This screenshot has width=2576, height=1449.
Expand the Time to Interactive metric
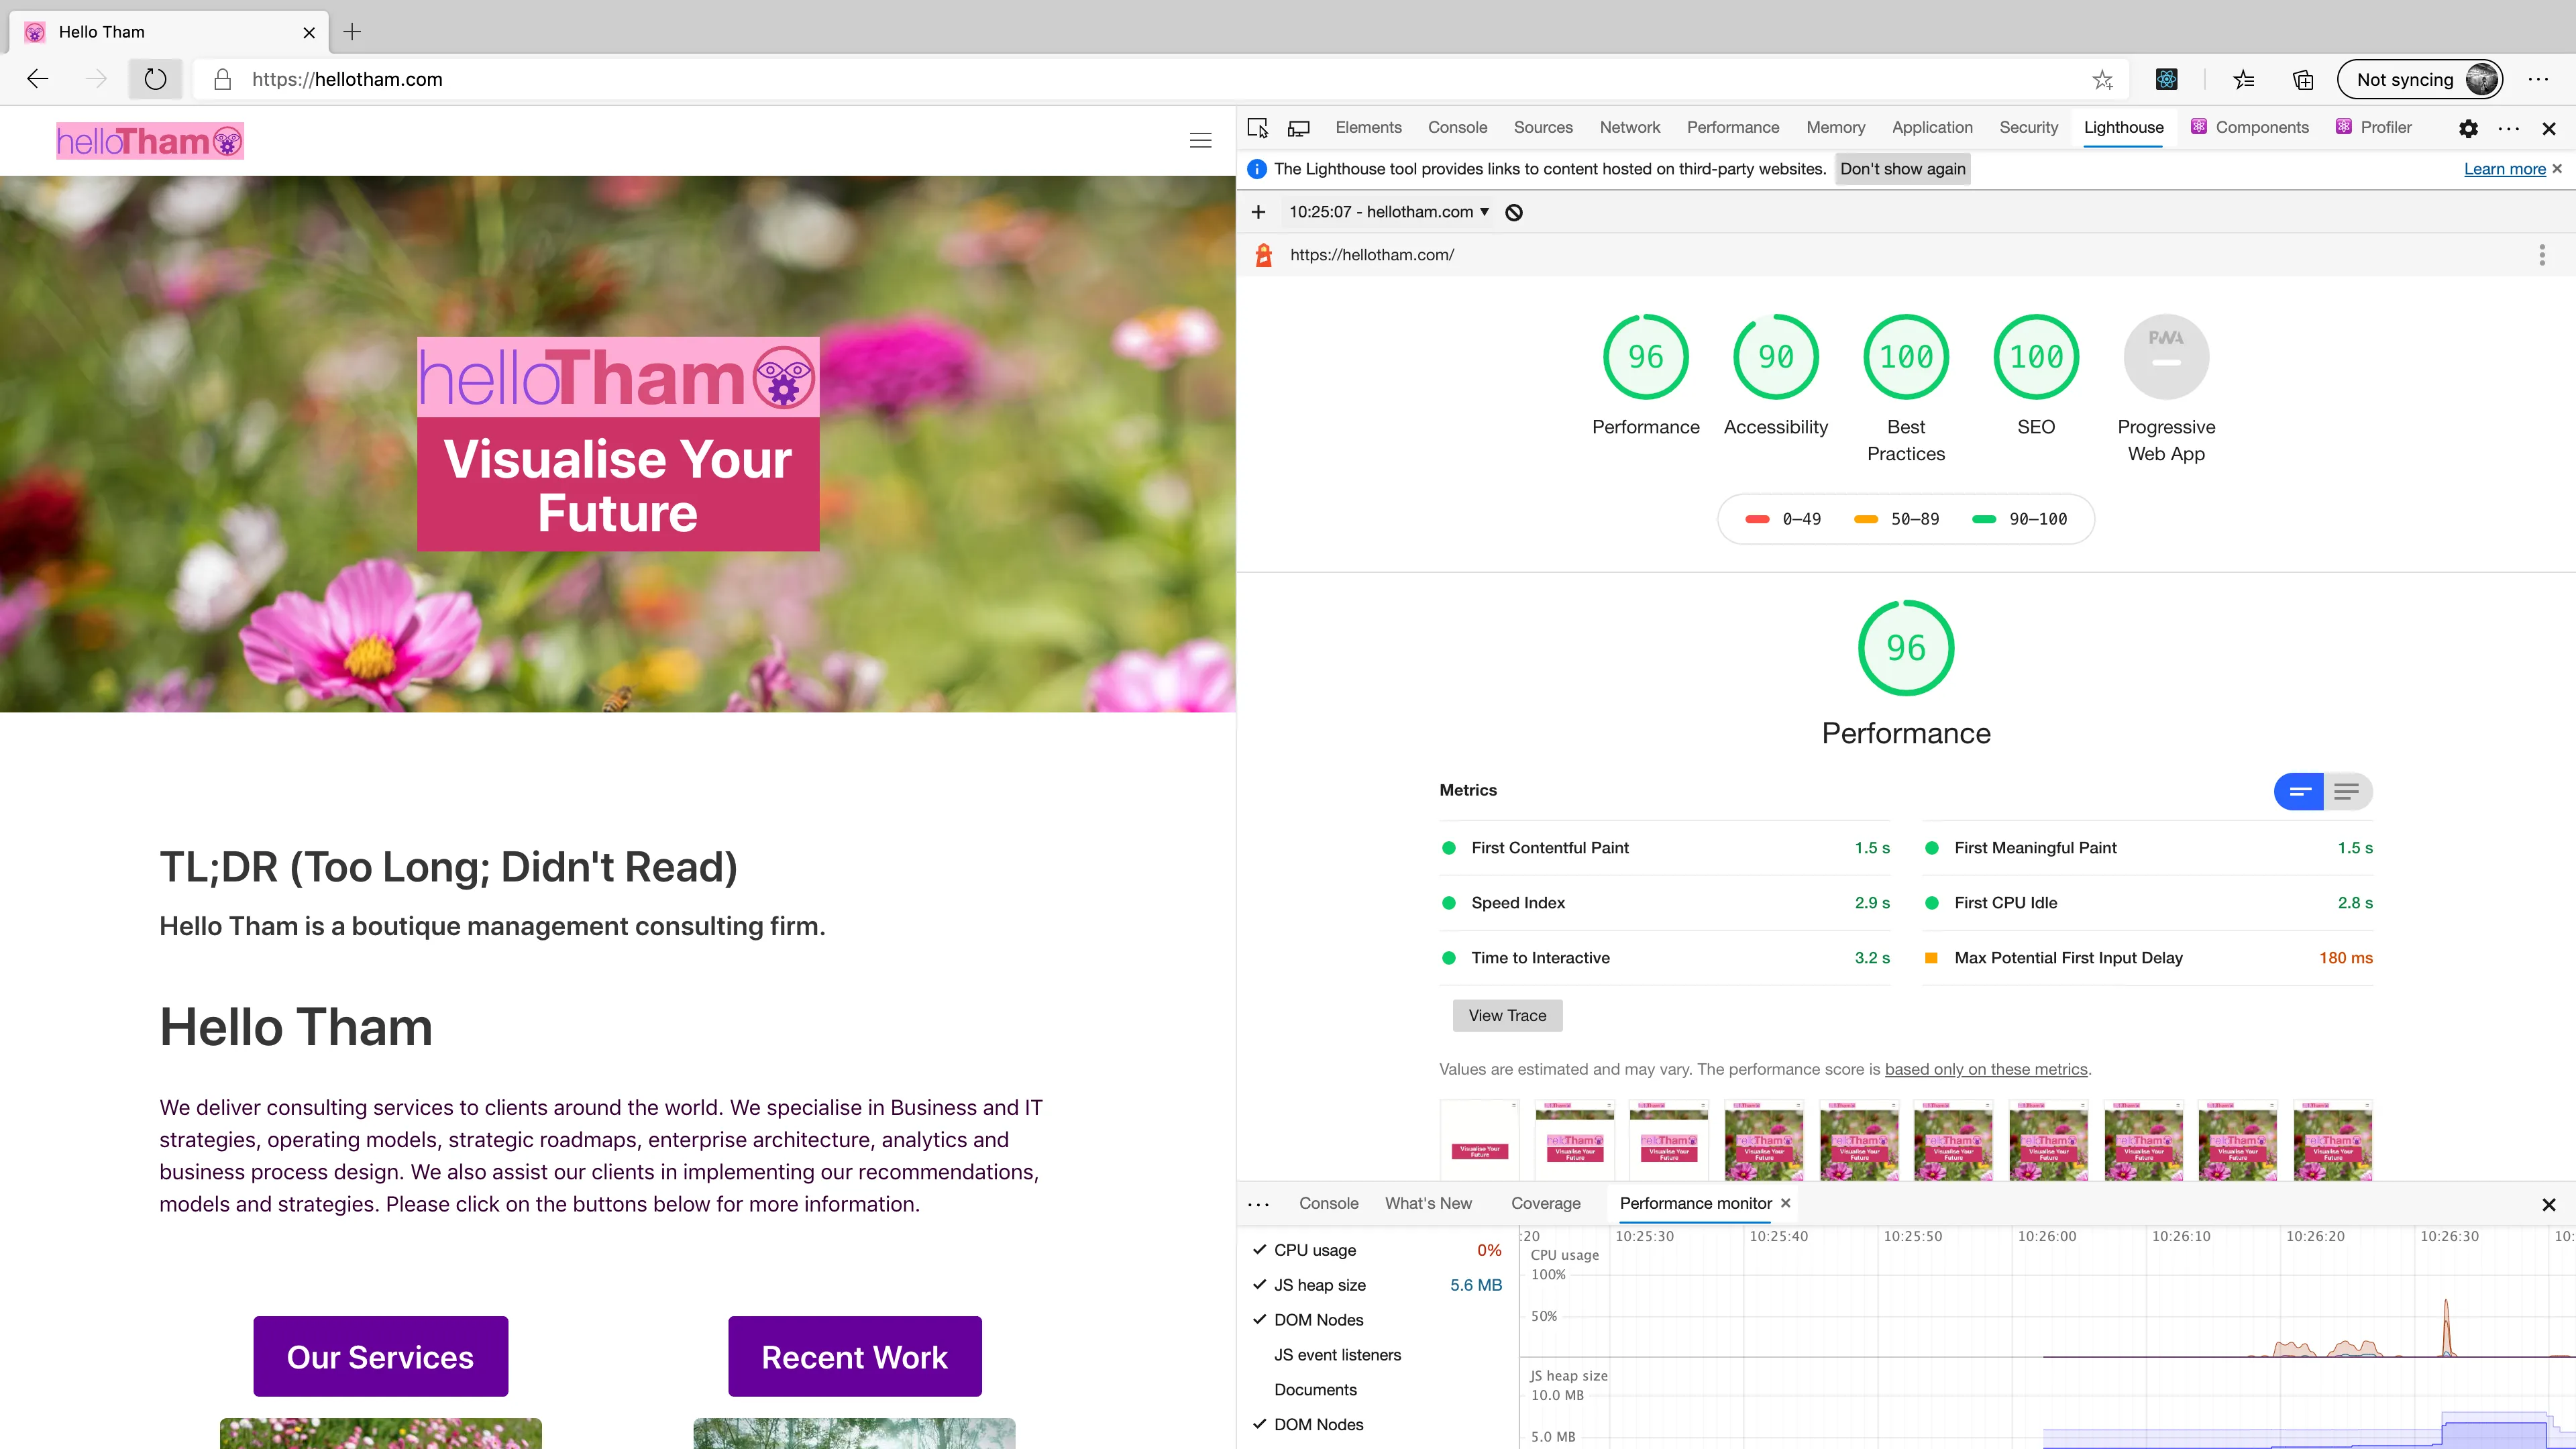point(1665,958)
